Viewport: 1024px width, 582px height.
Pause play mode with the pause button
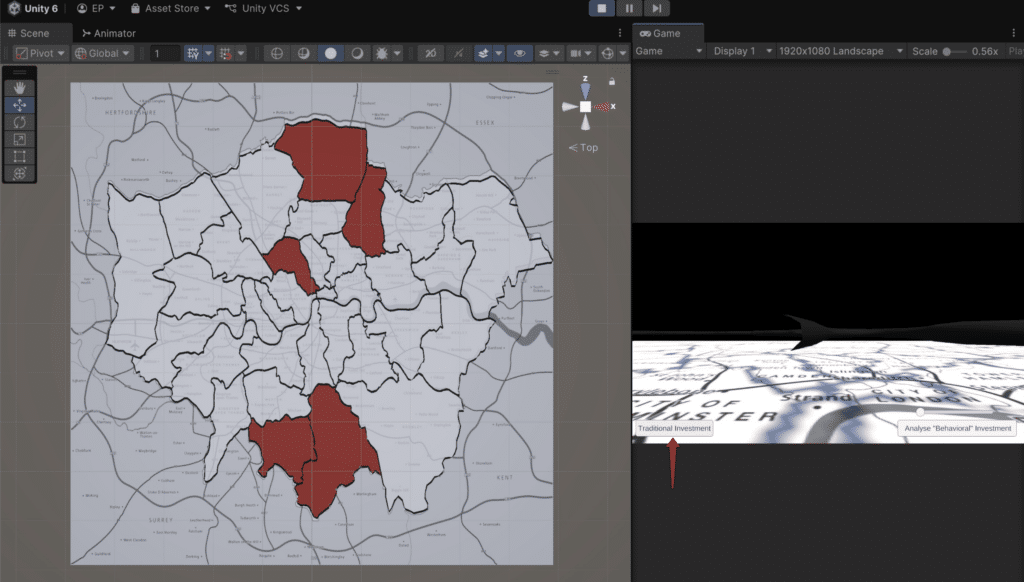click(629, 8)
